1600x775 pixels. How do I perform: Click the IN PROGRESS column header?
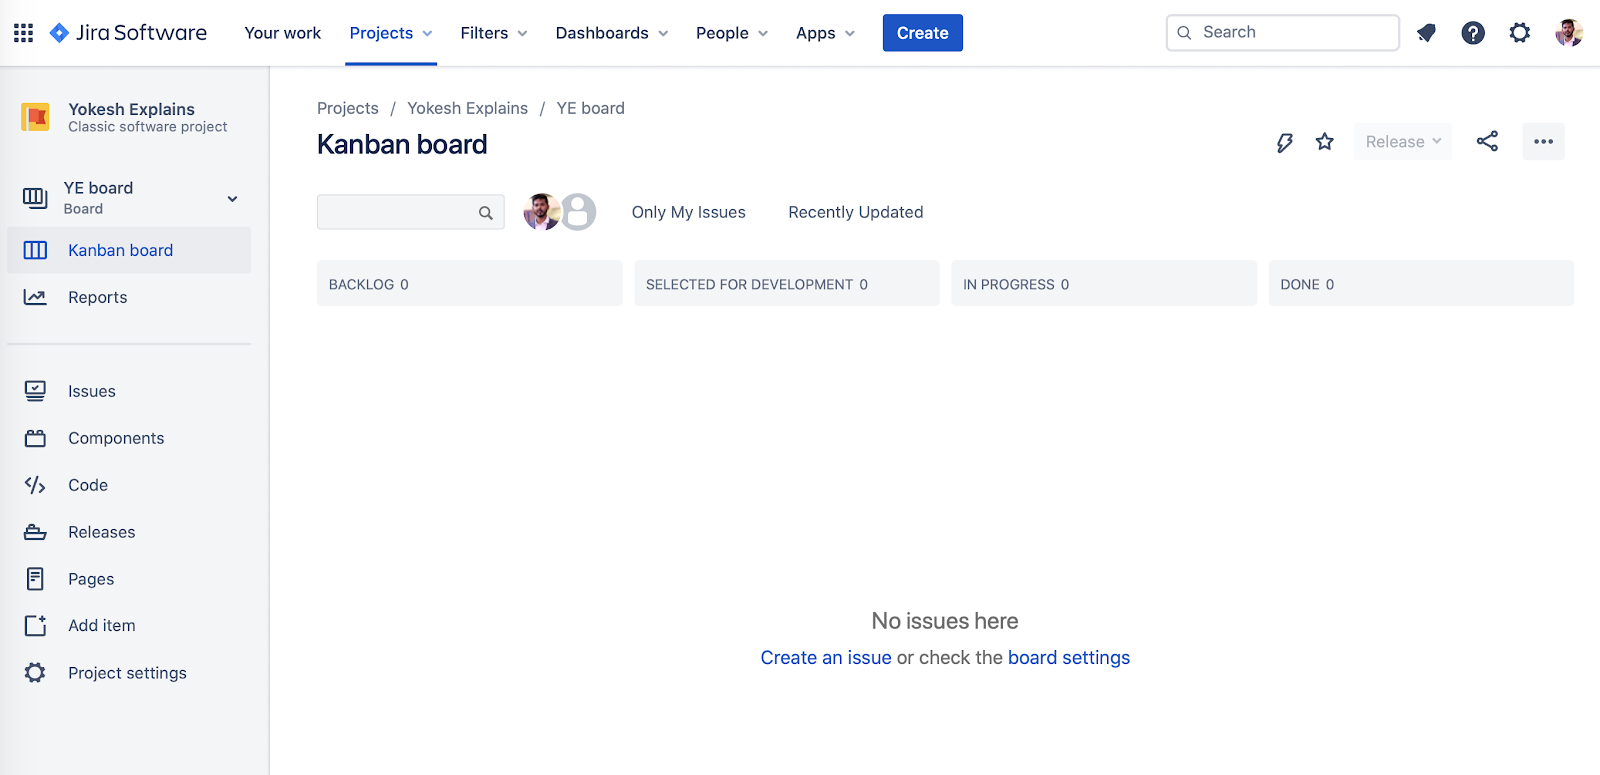pos(1104,284)
